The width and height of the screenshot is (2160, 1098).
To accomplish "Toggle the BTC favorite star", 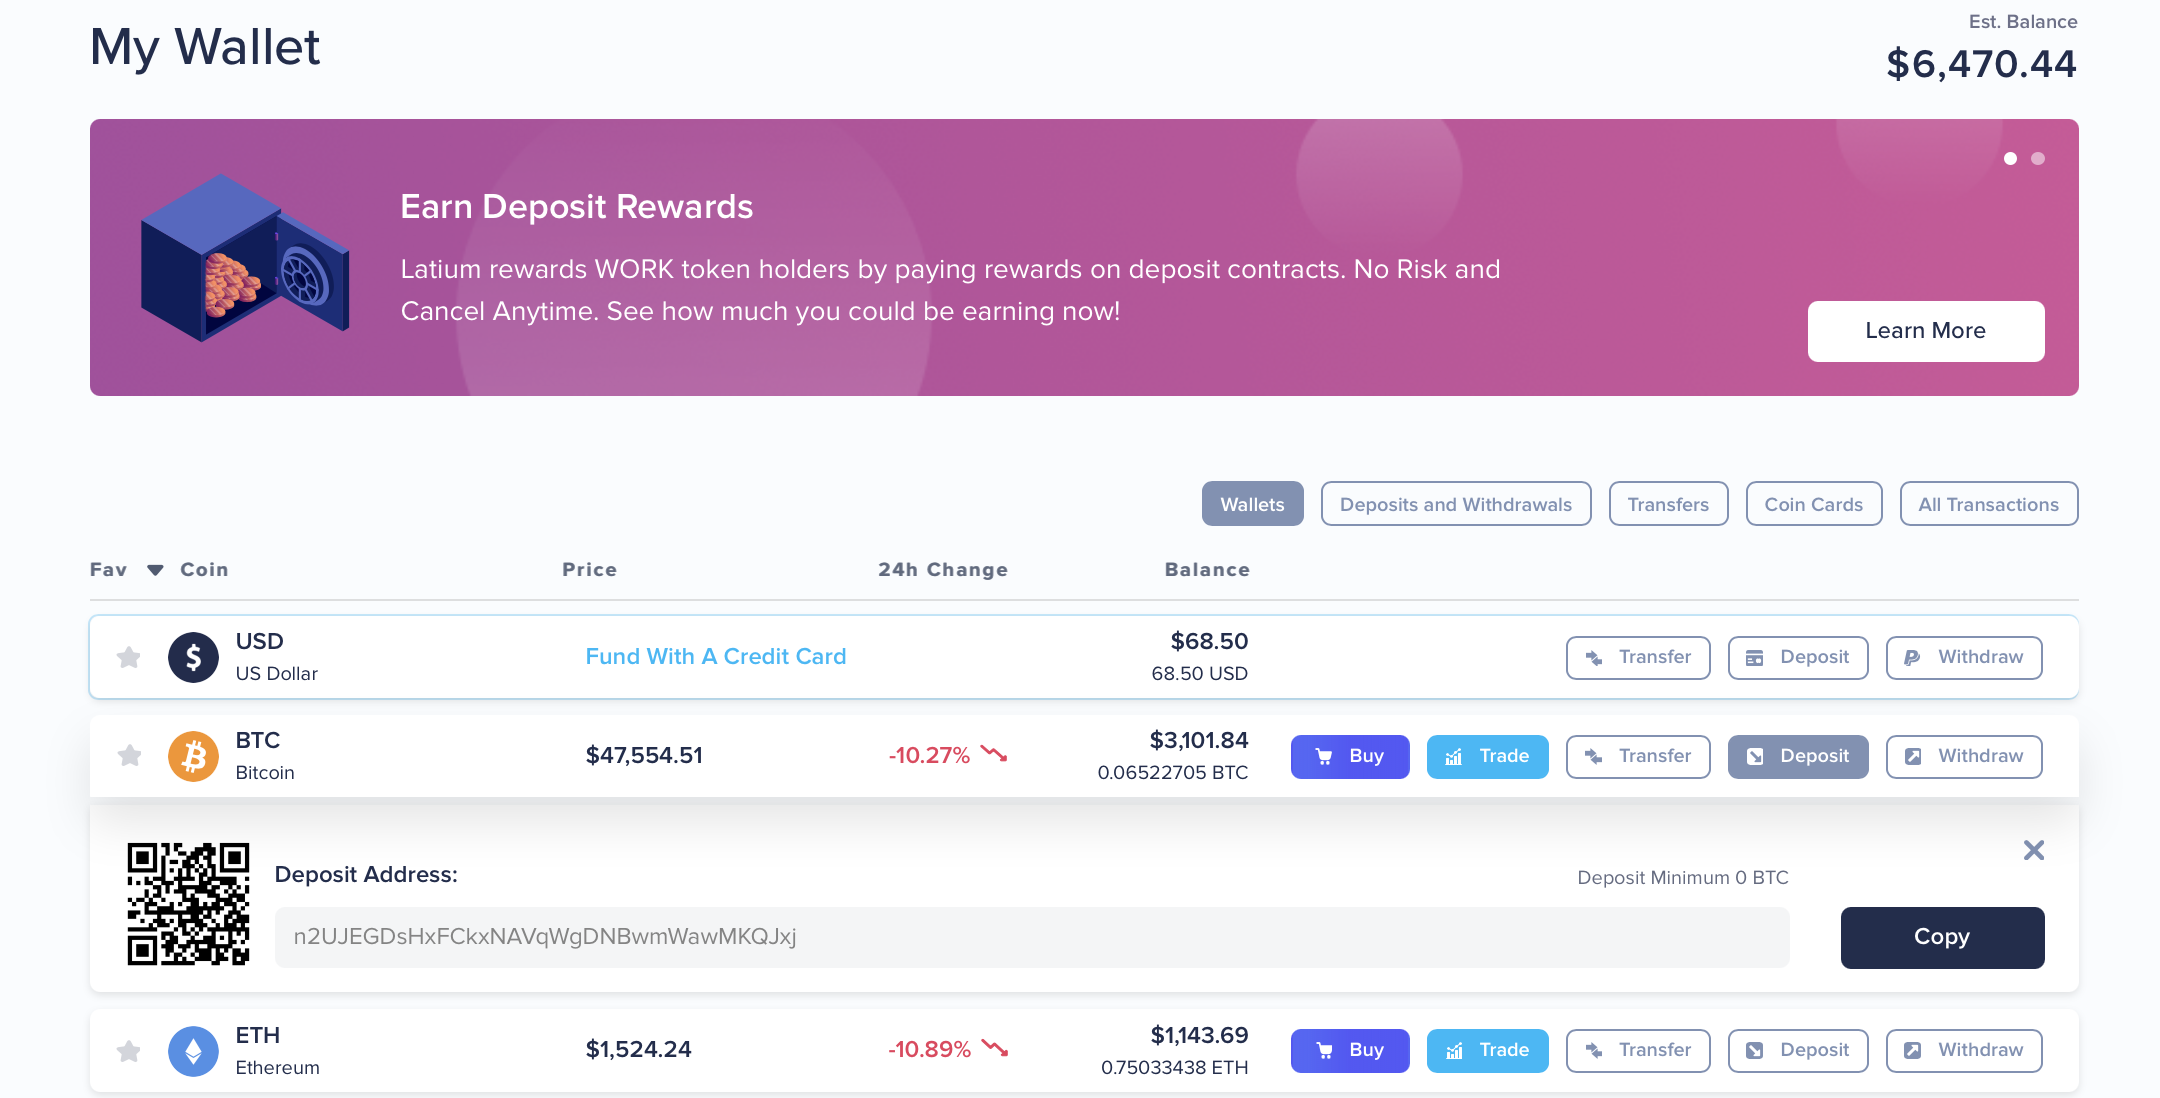I will click(129, 756).
